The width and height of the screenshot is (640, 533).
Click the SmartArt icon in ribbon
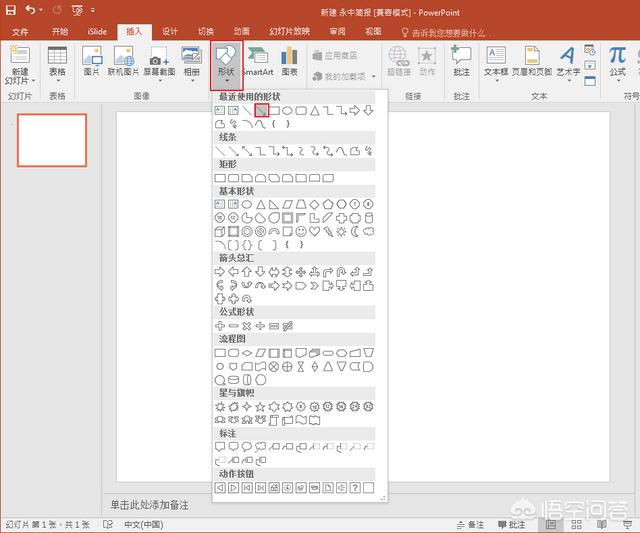[257, 60]
